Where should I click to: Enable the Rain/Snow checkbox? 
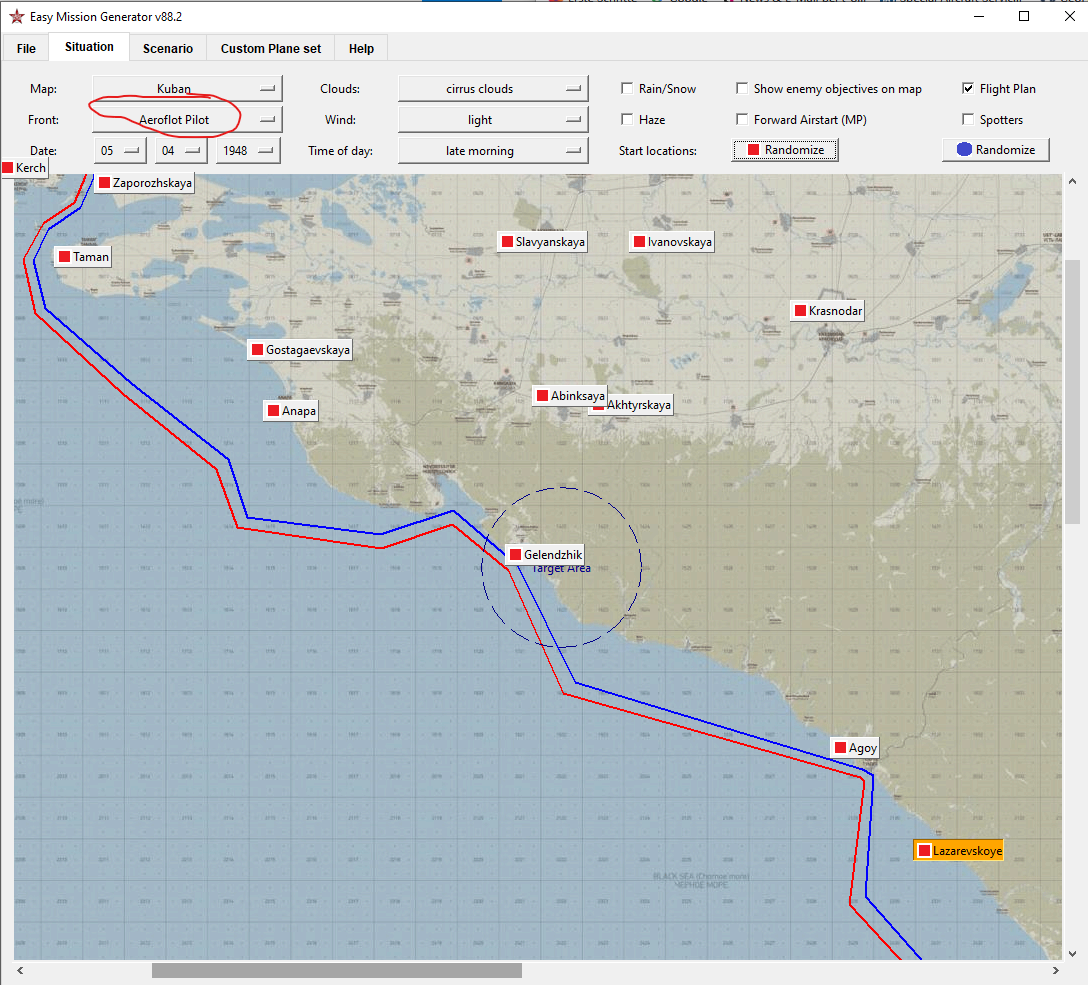click(627, 89)
